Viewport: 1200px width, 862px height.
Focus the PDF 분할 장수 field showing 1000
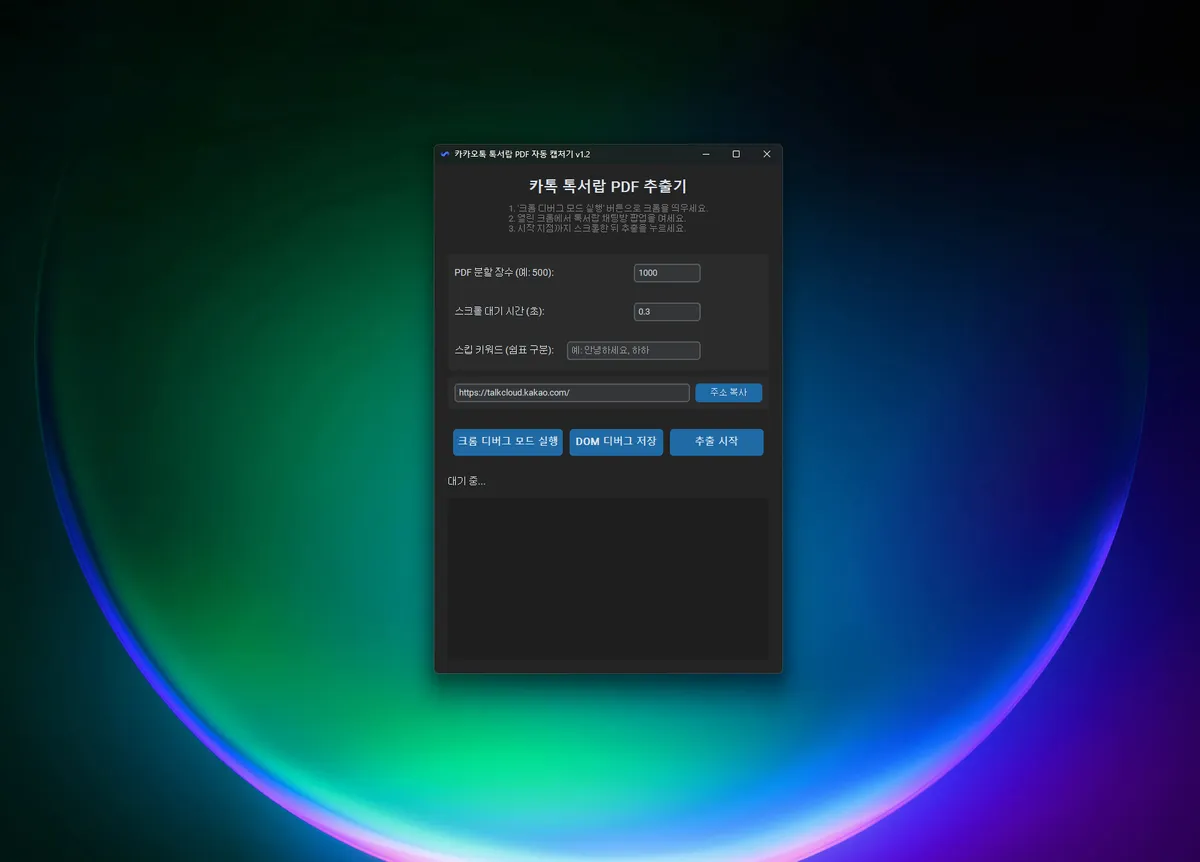point(667,273)
